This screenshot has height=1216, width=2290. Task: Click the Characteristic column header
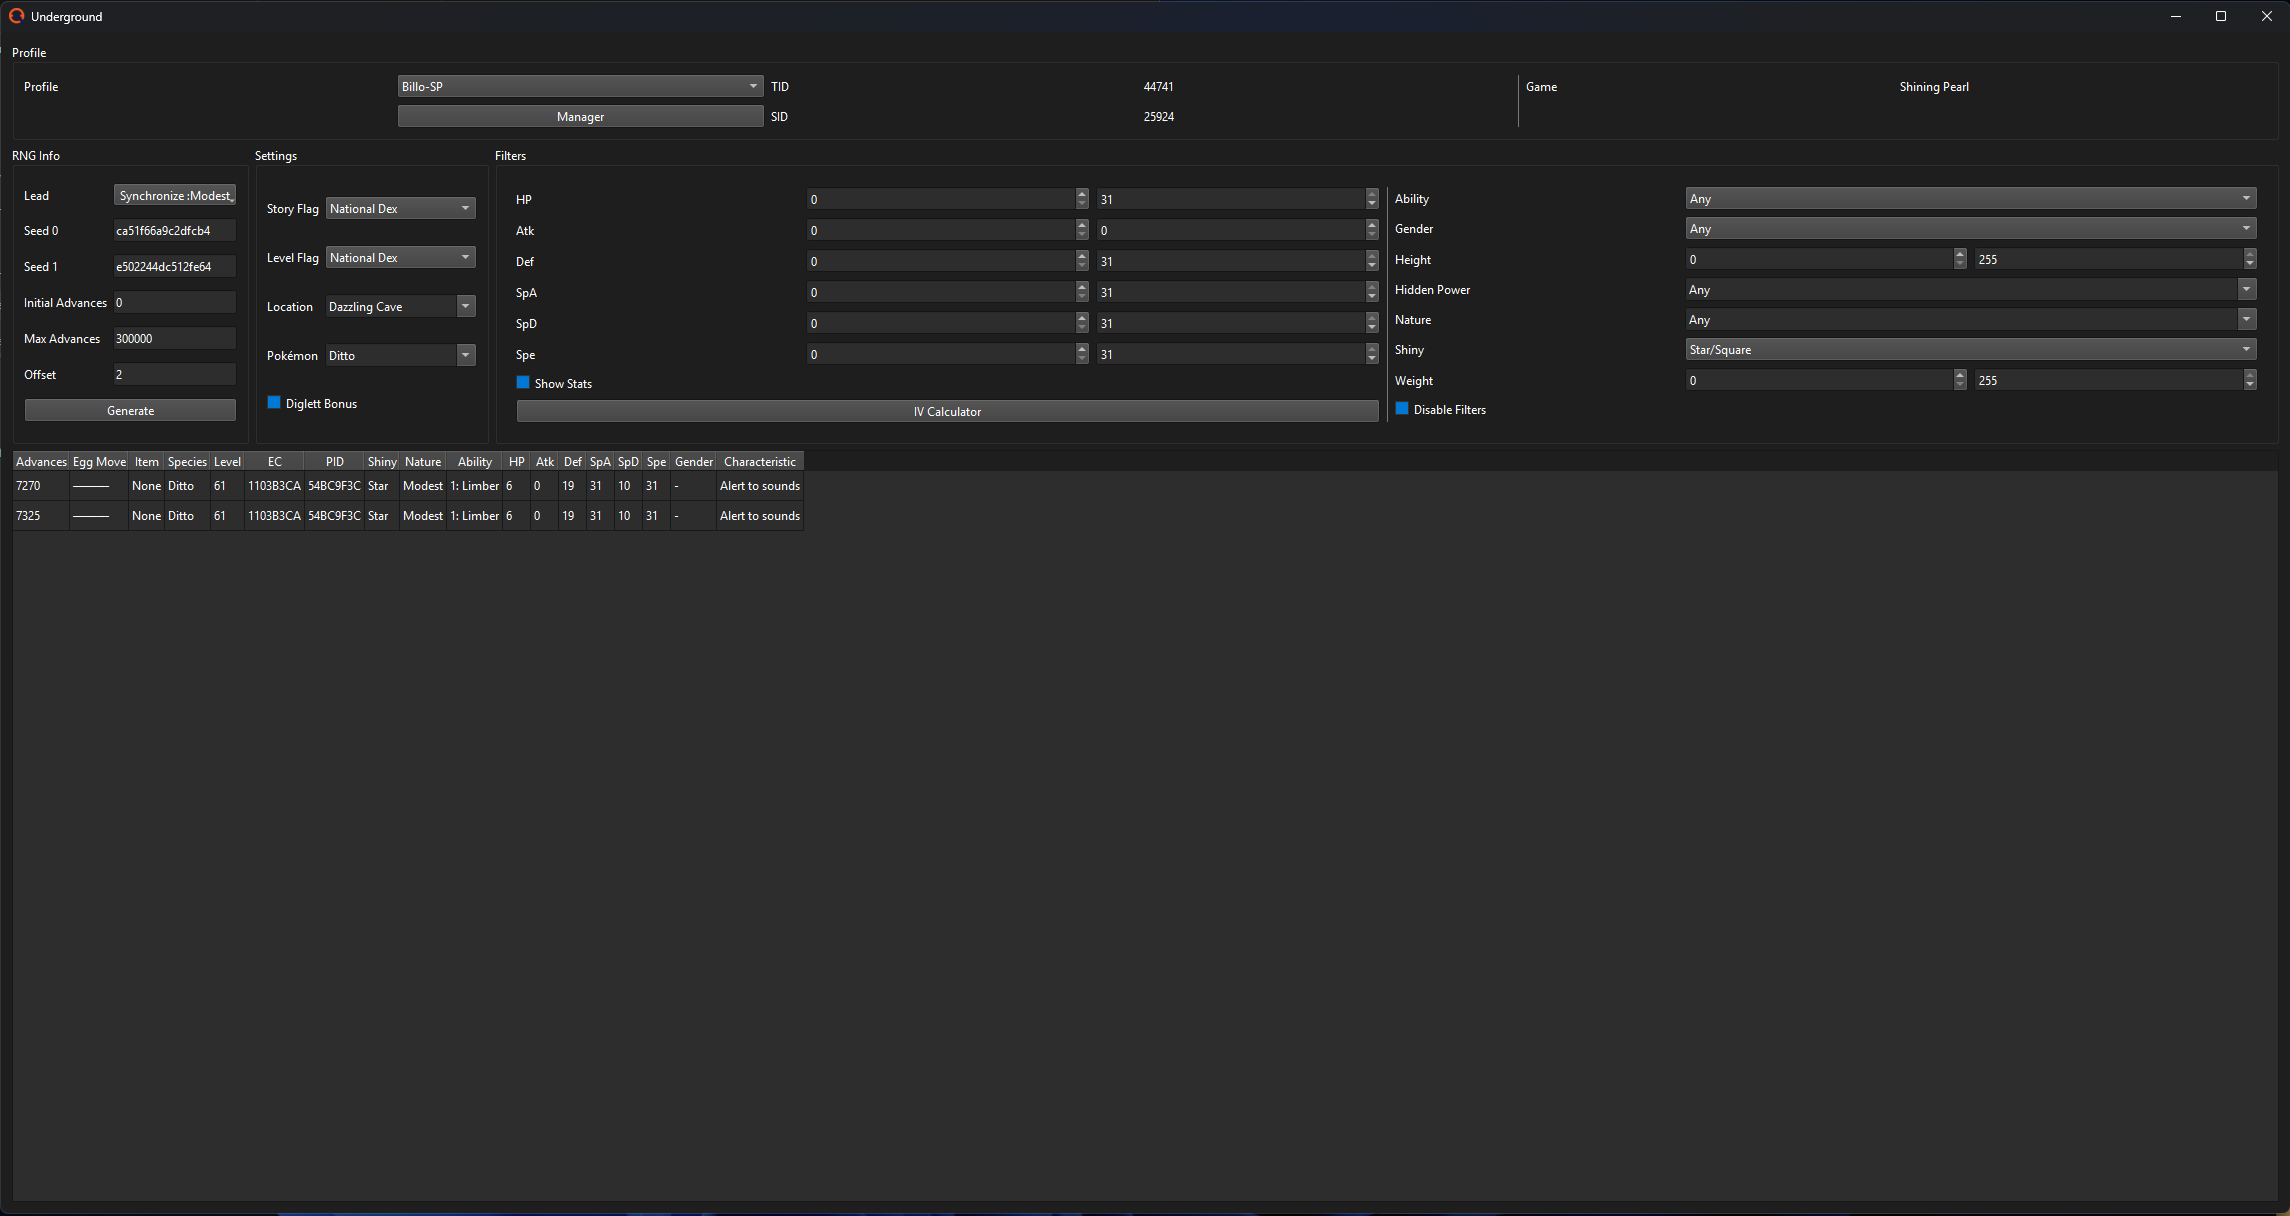tap(759, 462)
